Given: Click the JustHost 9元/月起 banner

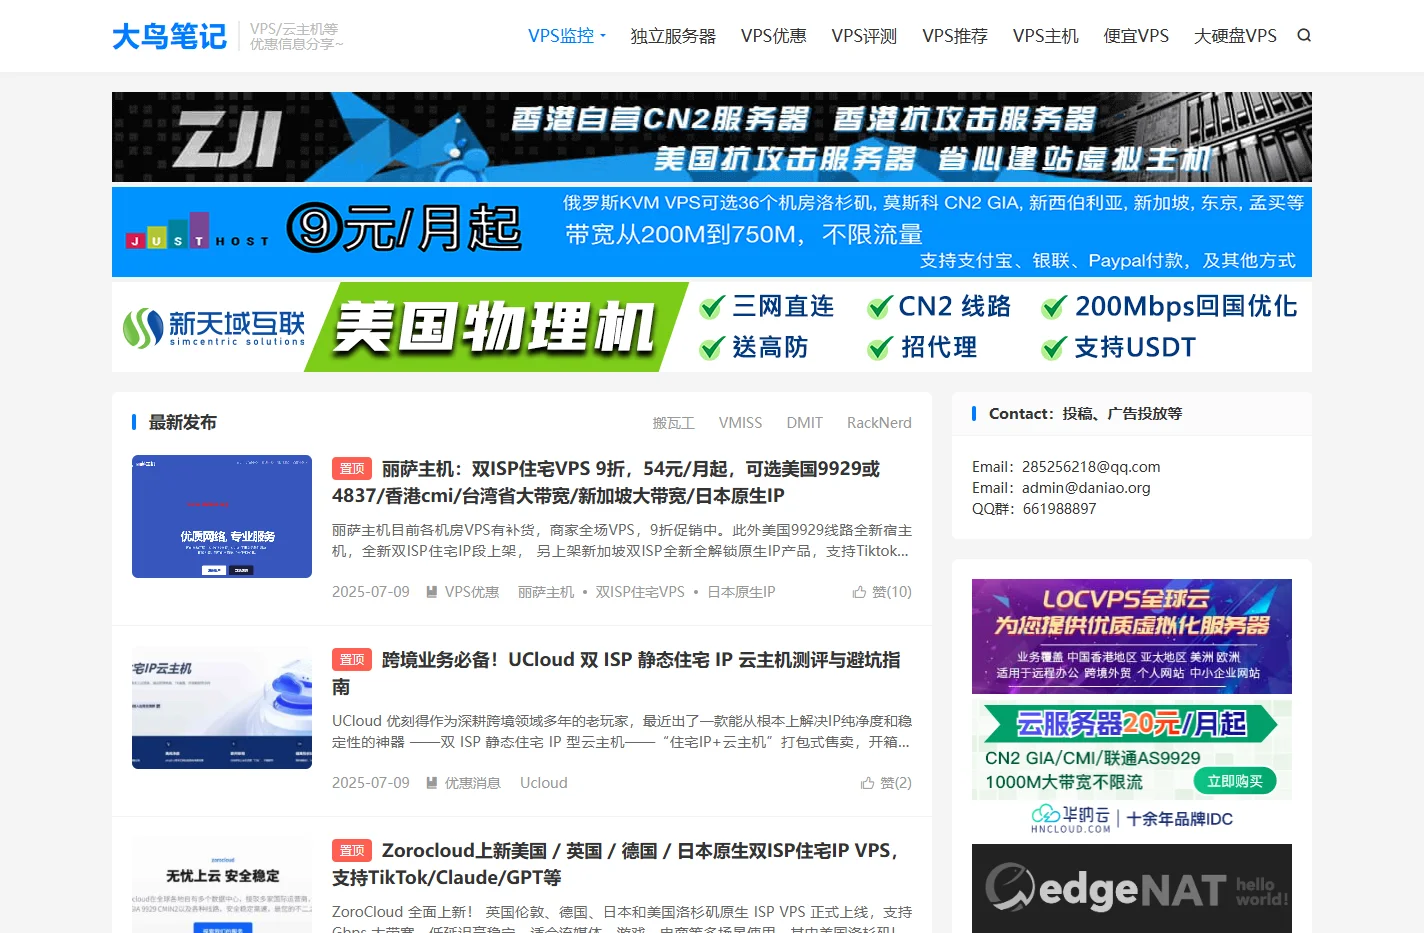Looking at the screenshot, I should coord(712,232).
